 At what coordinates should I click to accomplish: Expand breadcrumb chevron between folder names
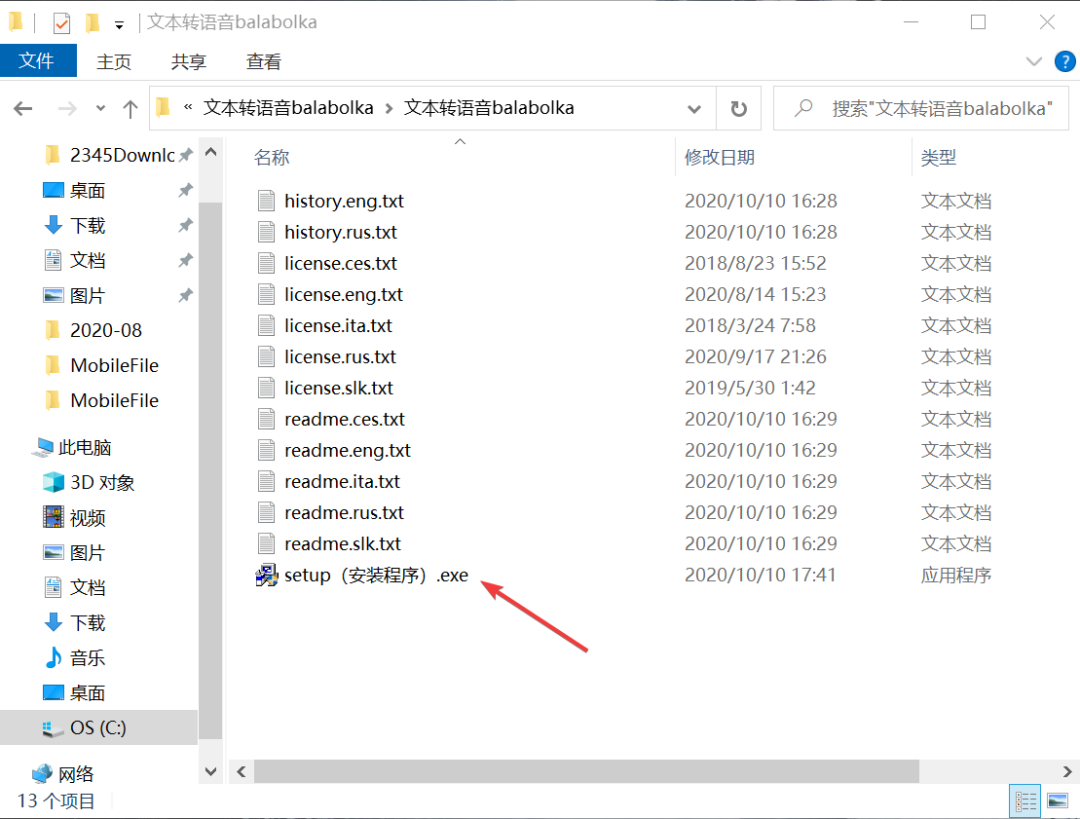click(389, 108)
